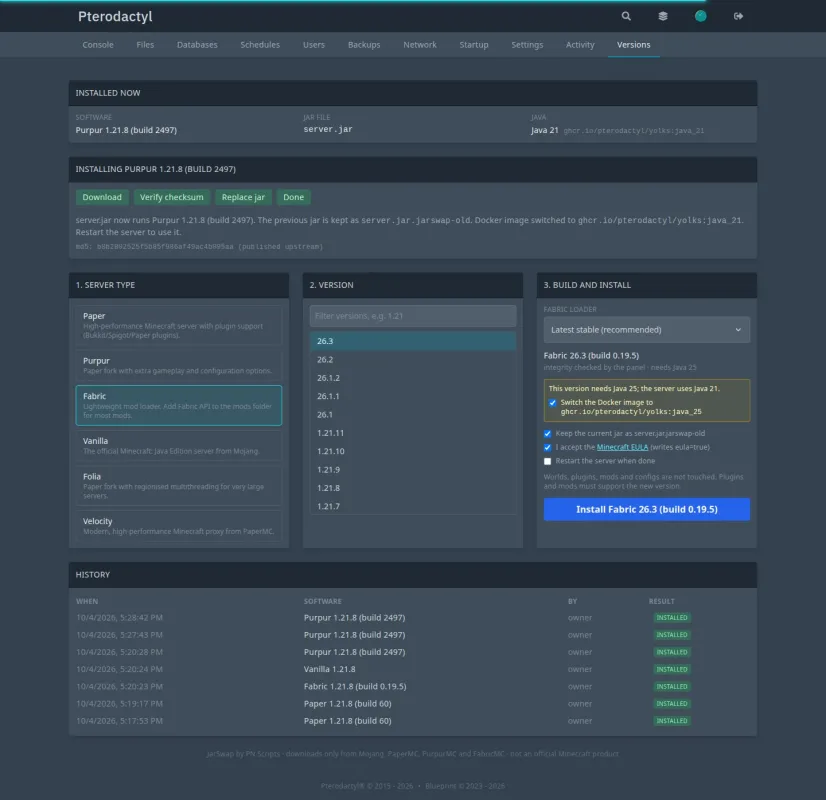
Task: Select the Purpur server type
Action: click(179, 366)
